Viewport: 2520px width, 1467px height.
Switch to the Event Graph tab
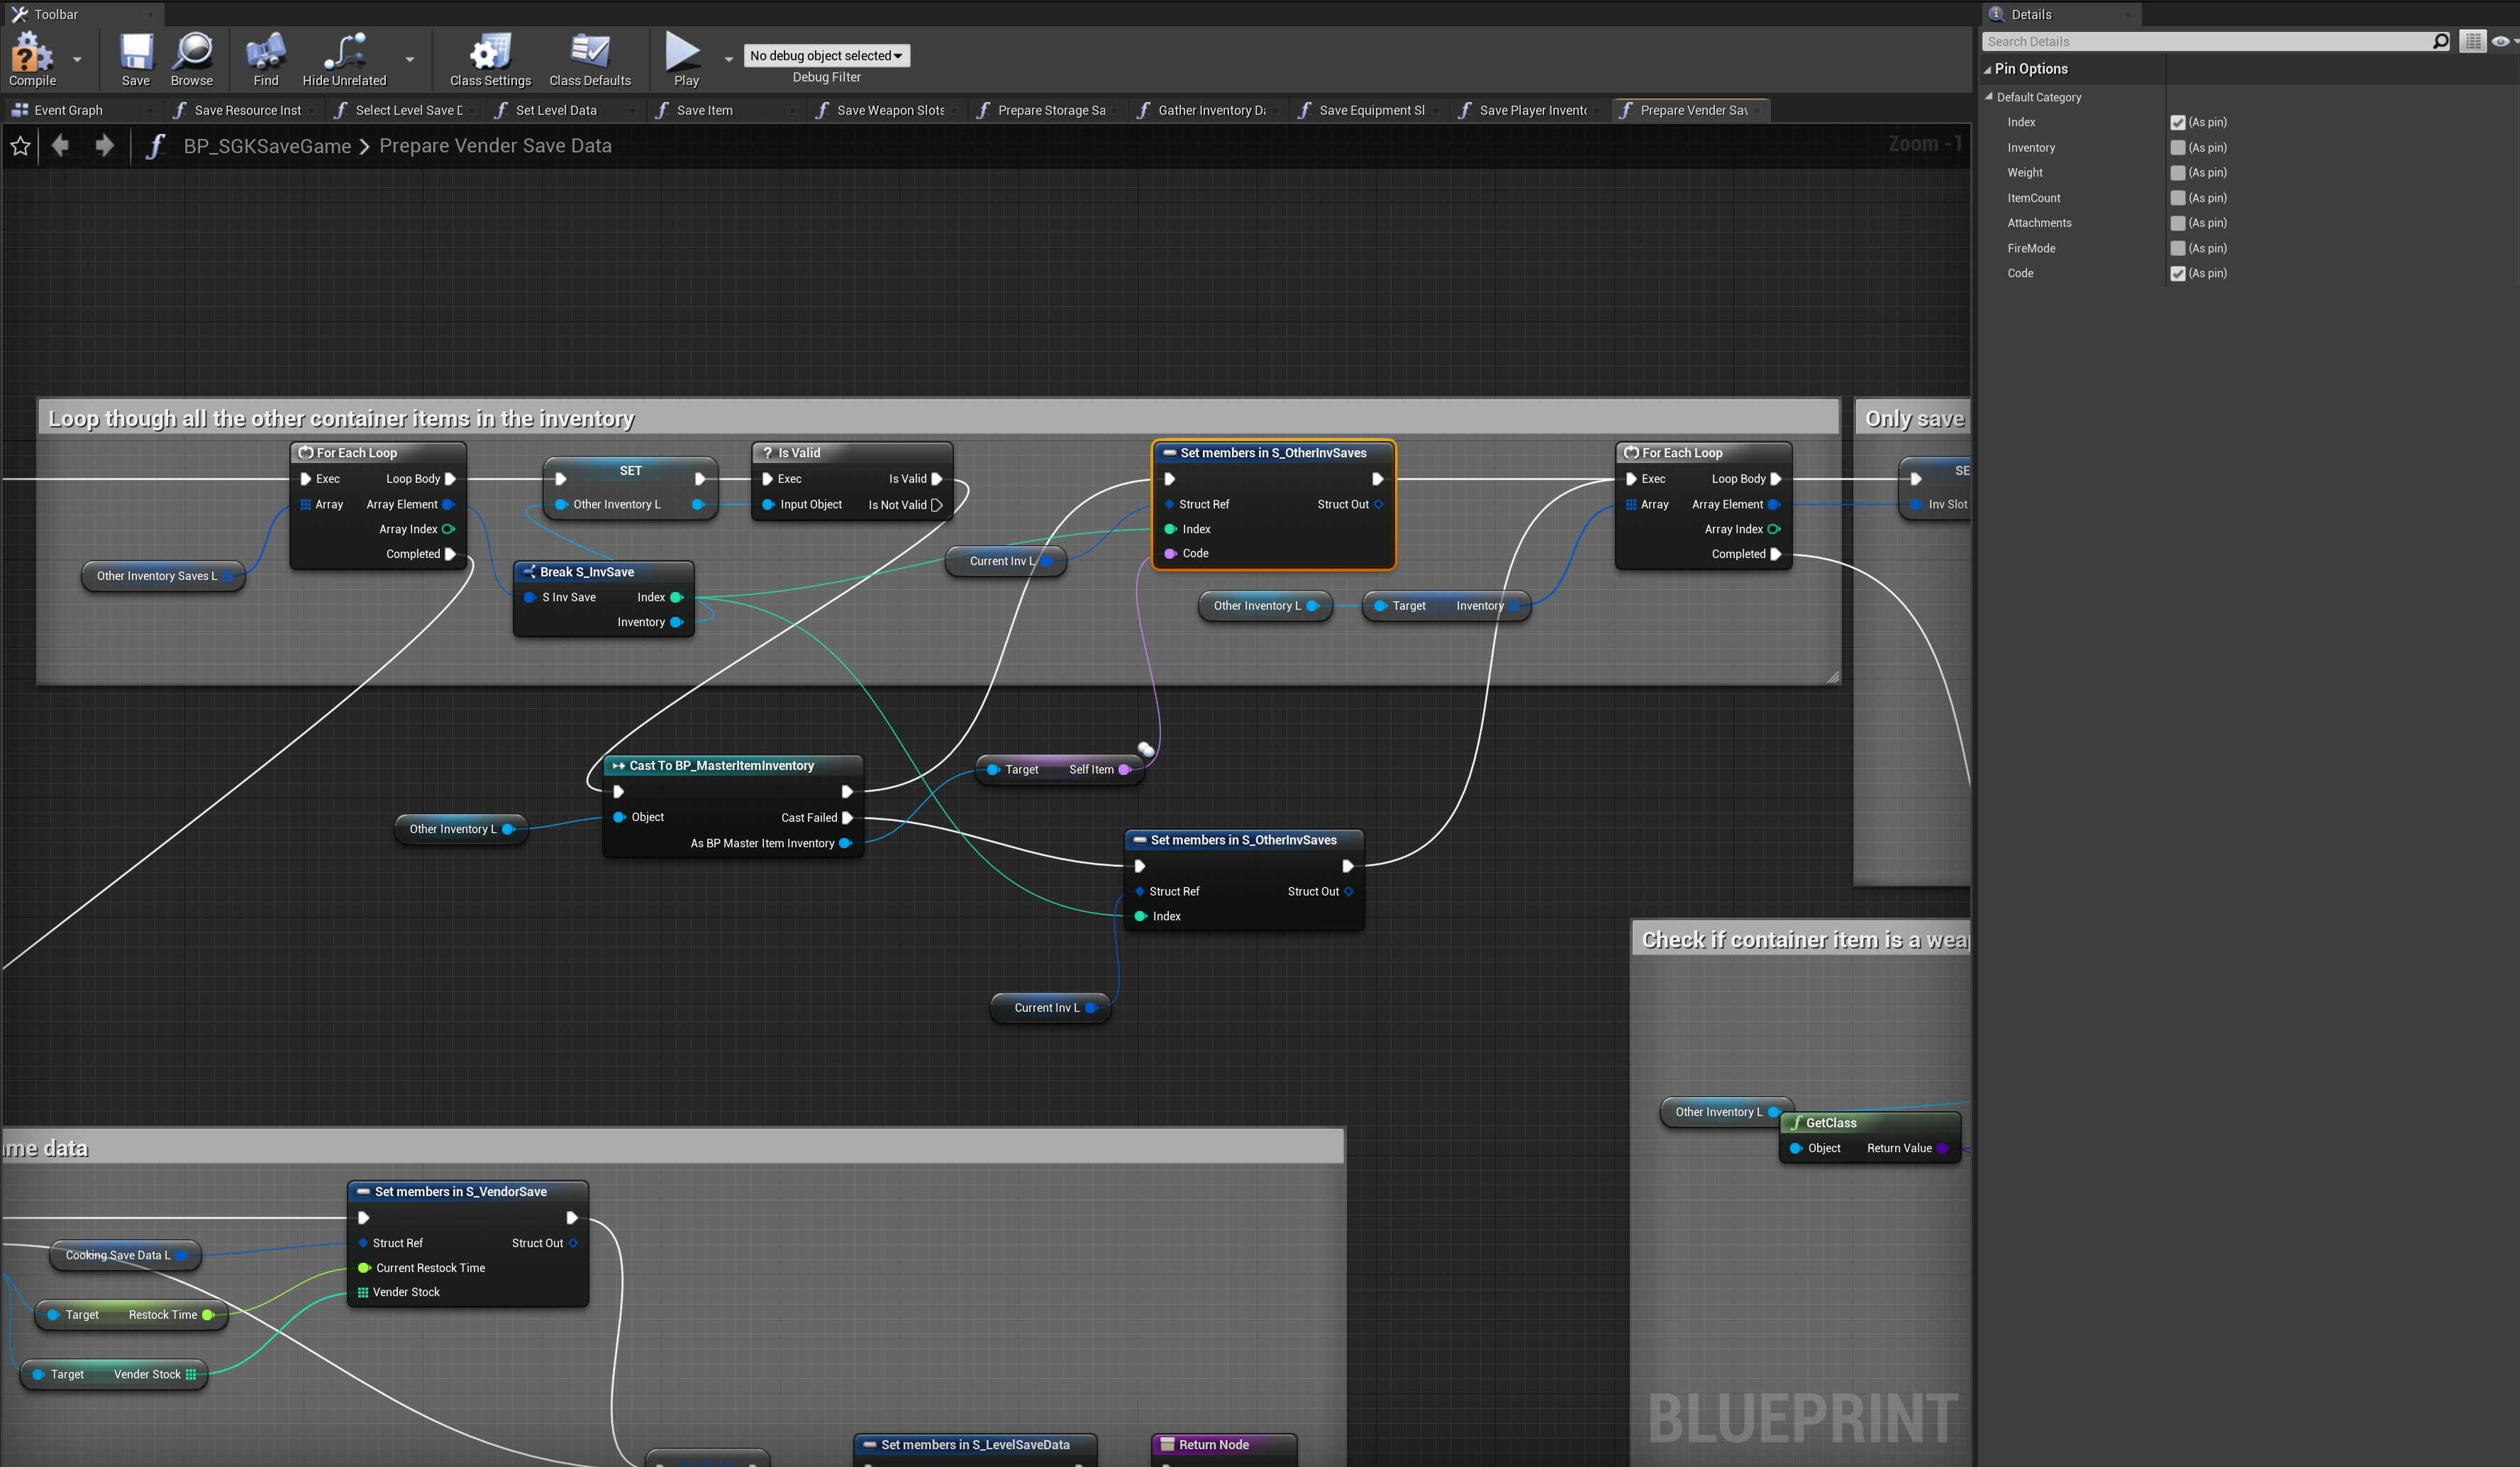coord(68,110)
